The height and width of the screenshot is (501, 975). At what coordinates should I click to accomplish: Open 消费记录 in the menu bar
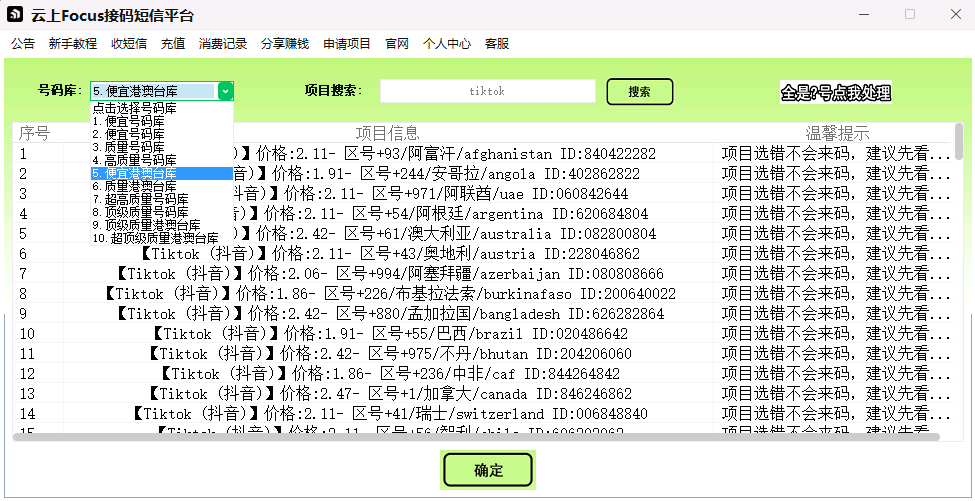[x=223, y=44]
